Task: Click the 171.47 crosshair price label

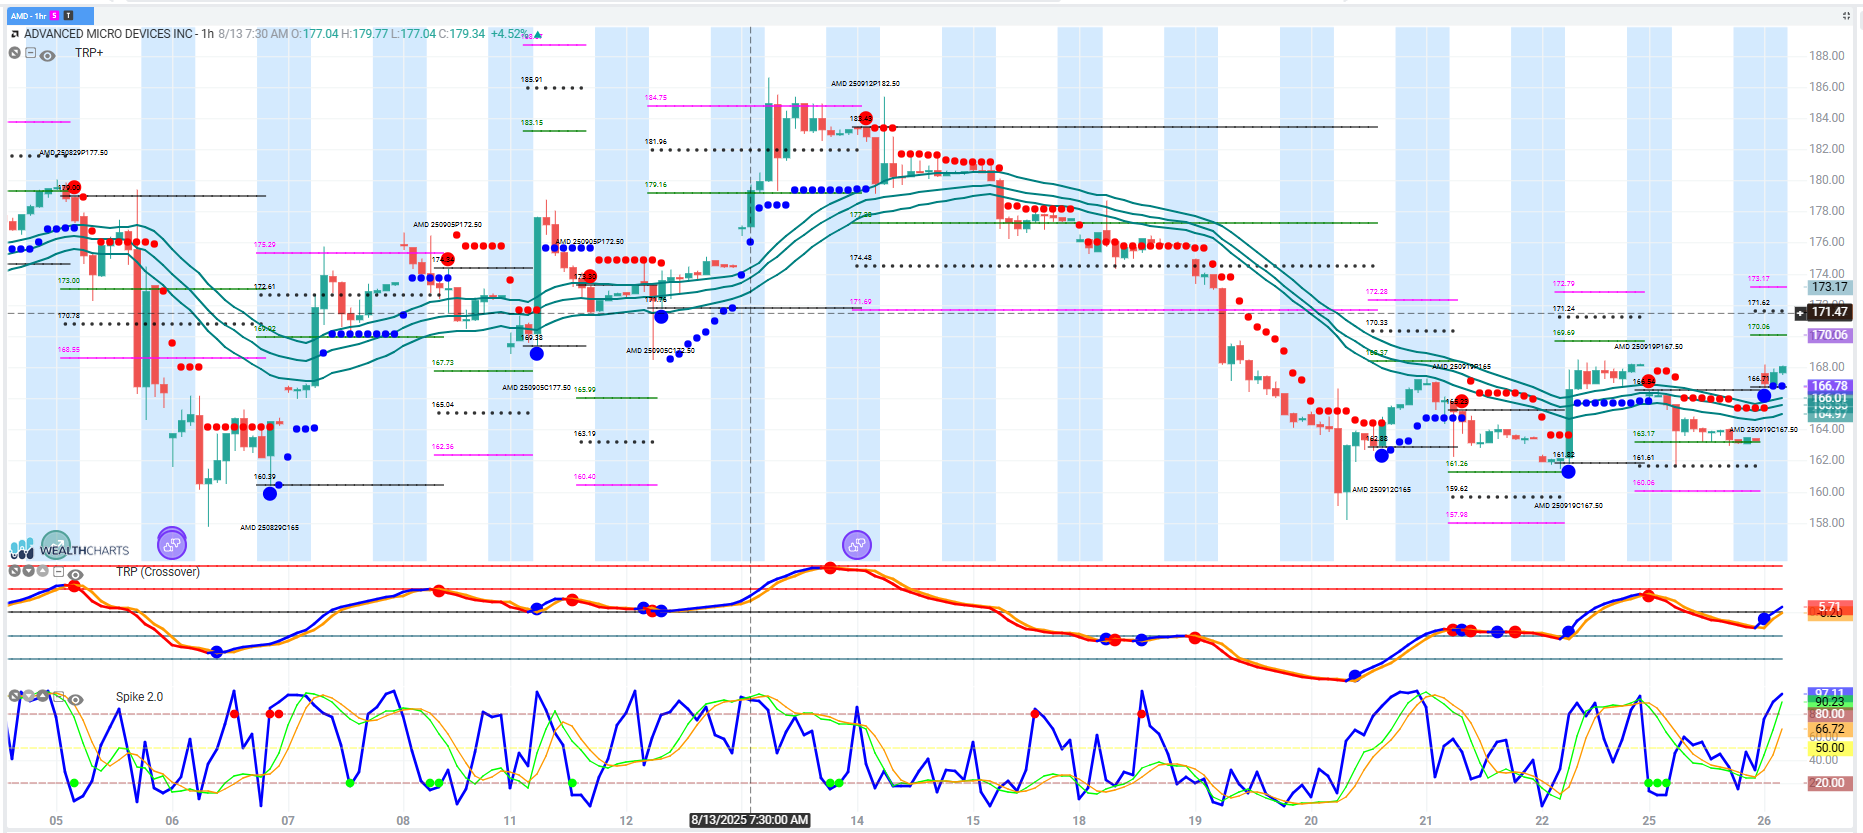Action: point(1830,312)
